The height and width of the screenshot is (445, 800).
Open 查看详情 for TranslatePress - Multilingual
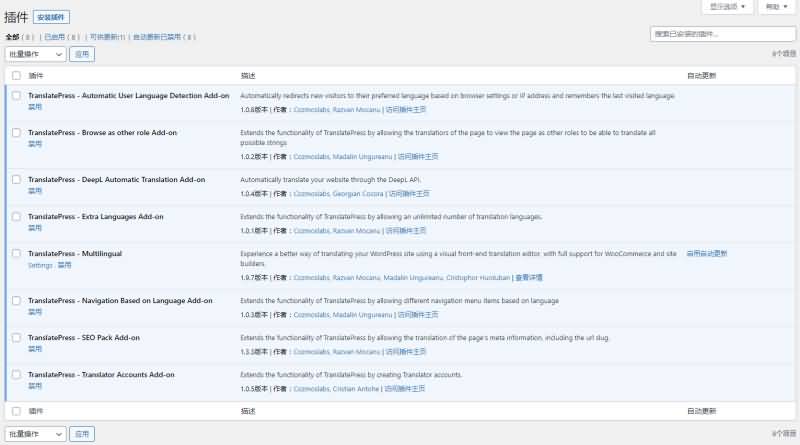[529, 278]
